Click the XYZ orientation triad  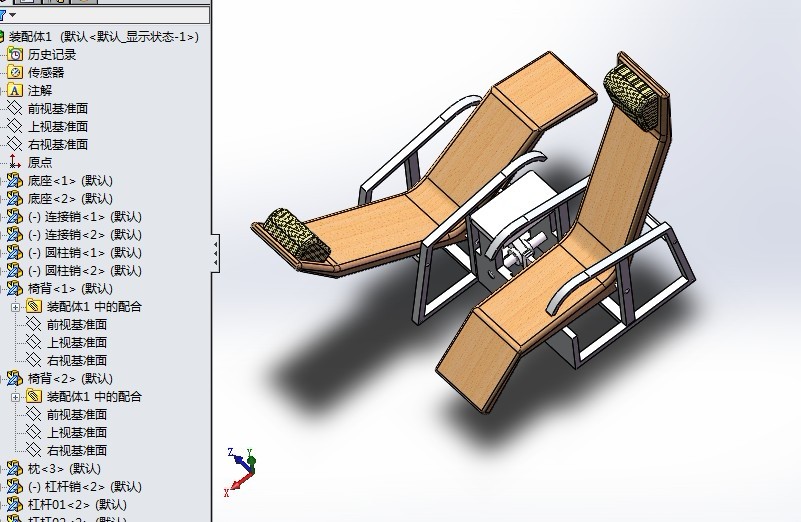(x=240, y=471)
